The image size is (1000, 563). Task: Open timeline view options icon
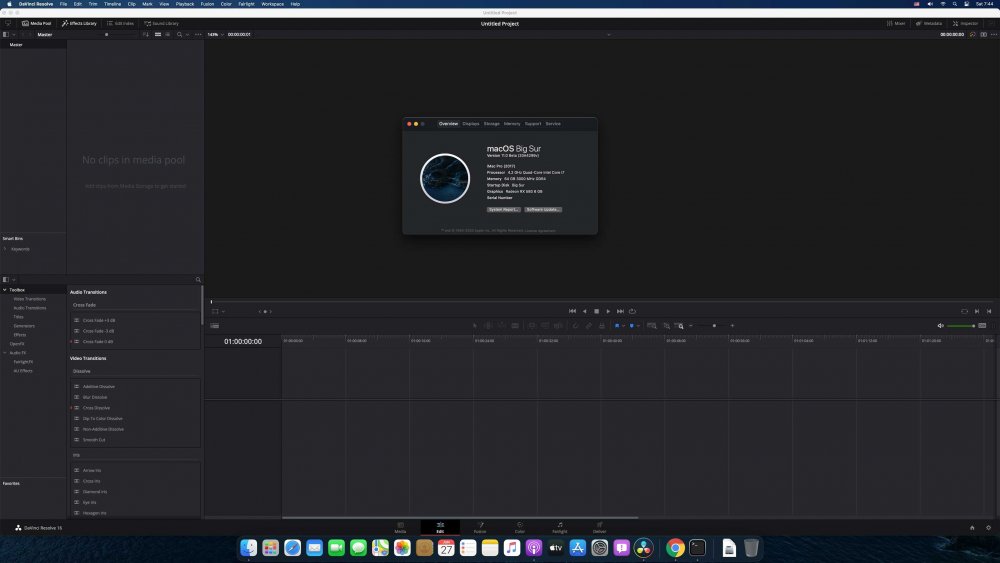(x=215, y=326)
